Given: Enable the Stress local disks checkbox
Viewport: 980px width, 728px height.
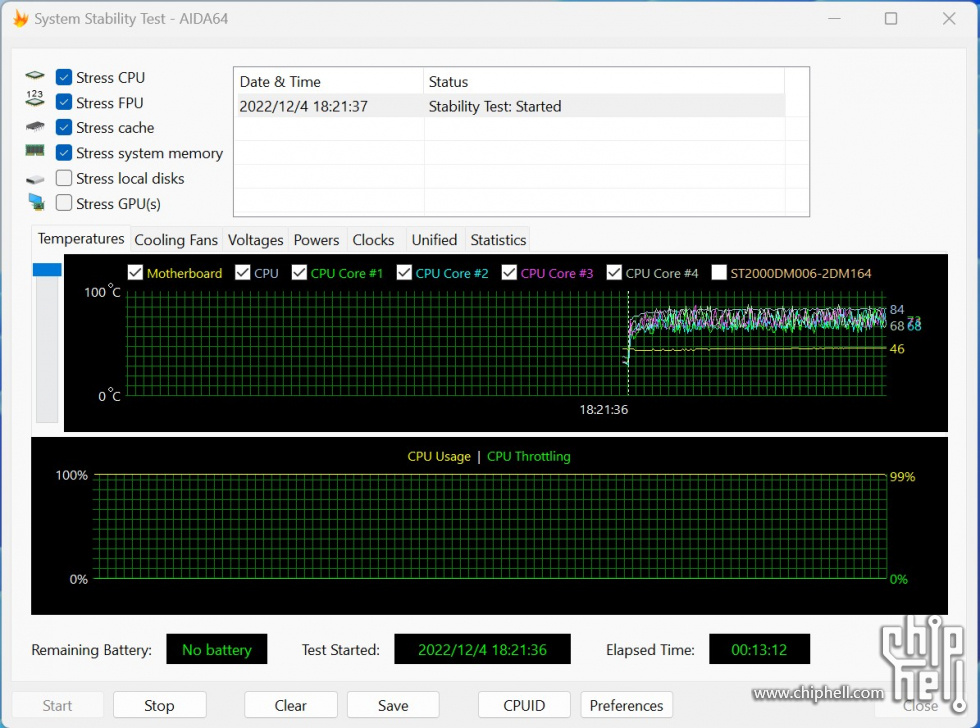Looking at the screenshot, I should pos(64,178).
